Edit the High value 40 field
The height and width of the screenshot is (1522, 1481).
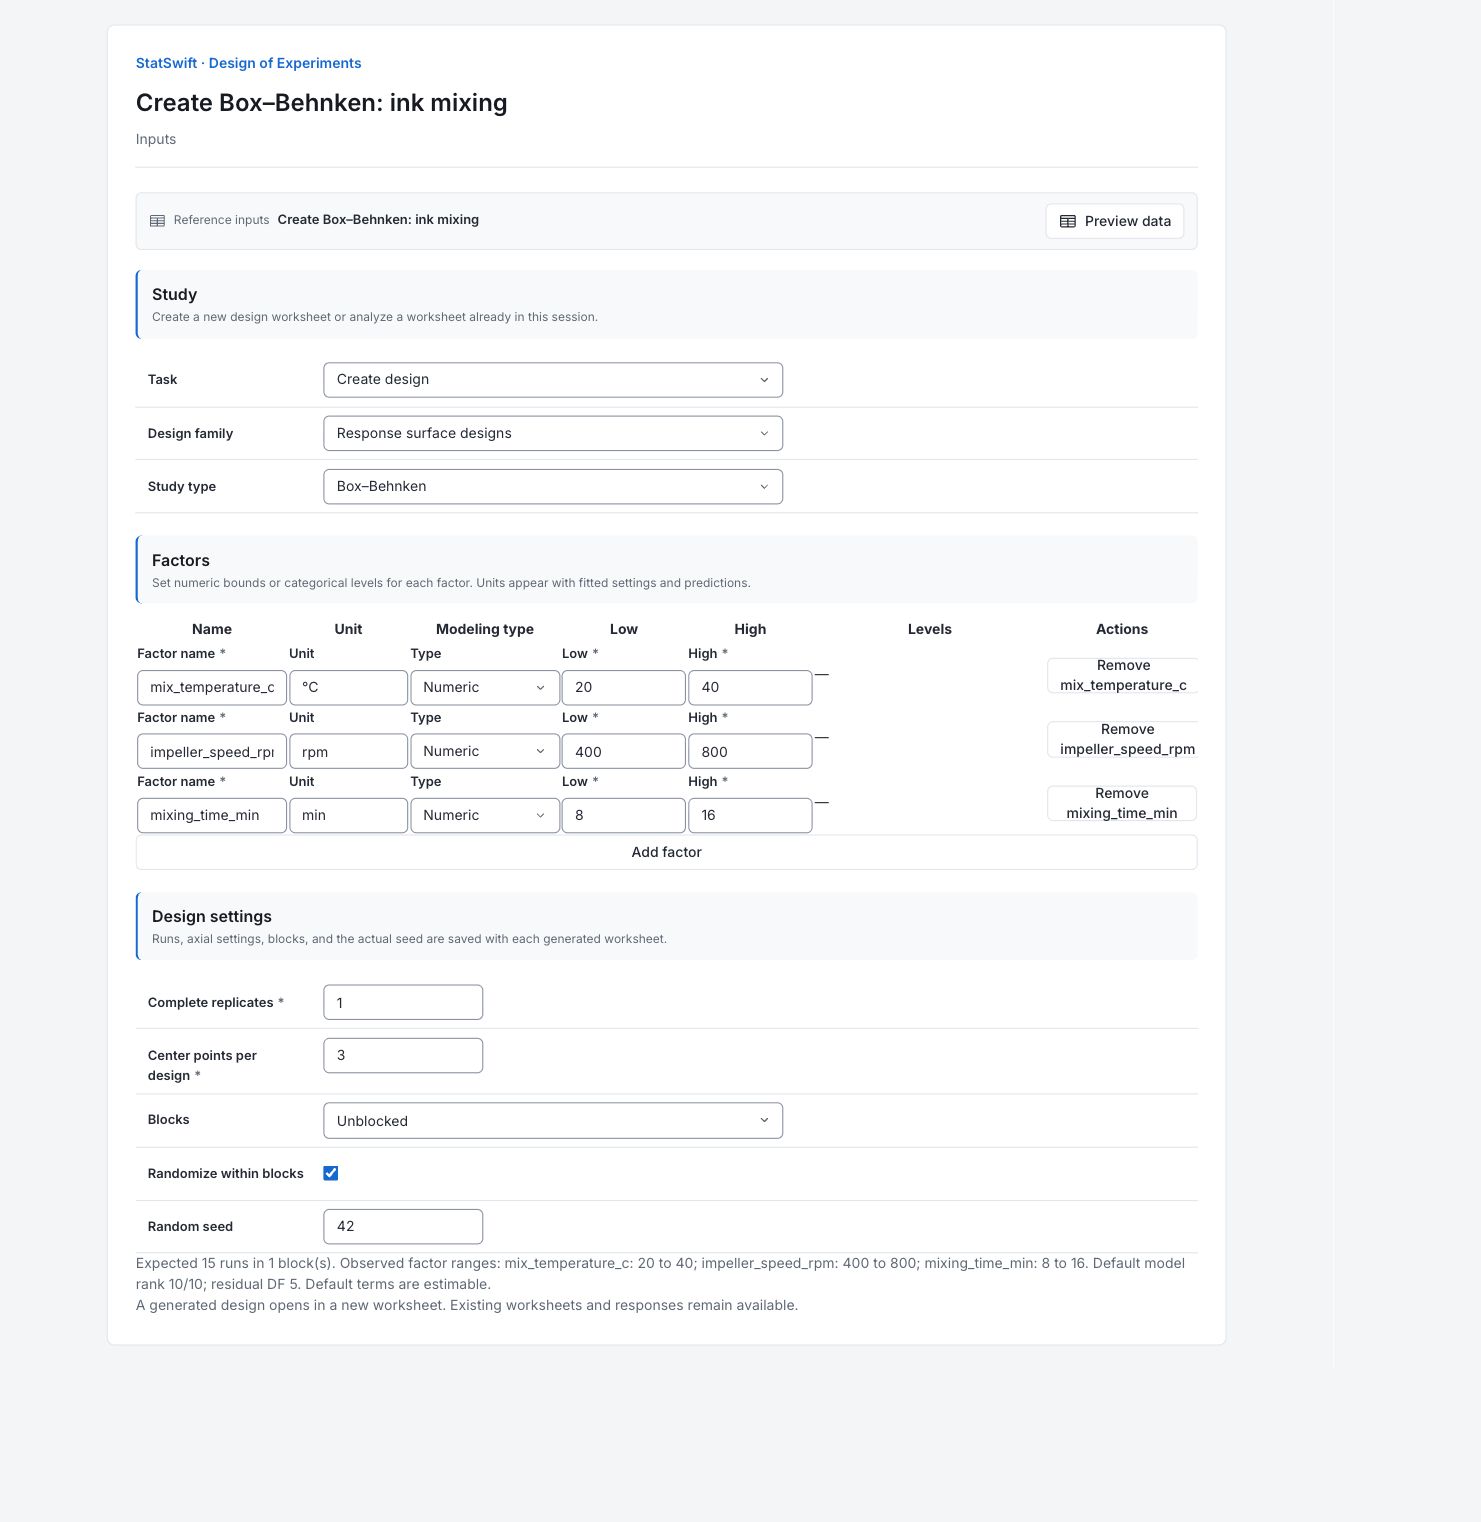750,688
